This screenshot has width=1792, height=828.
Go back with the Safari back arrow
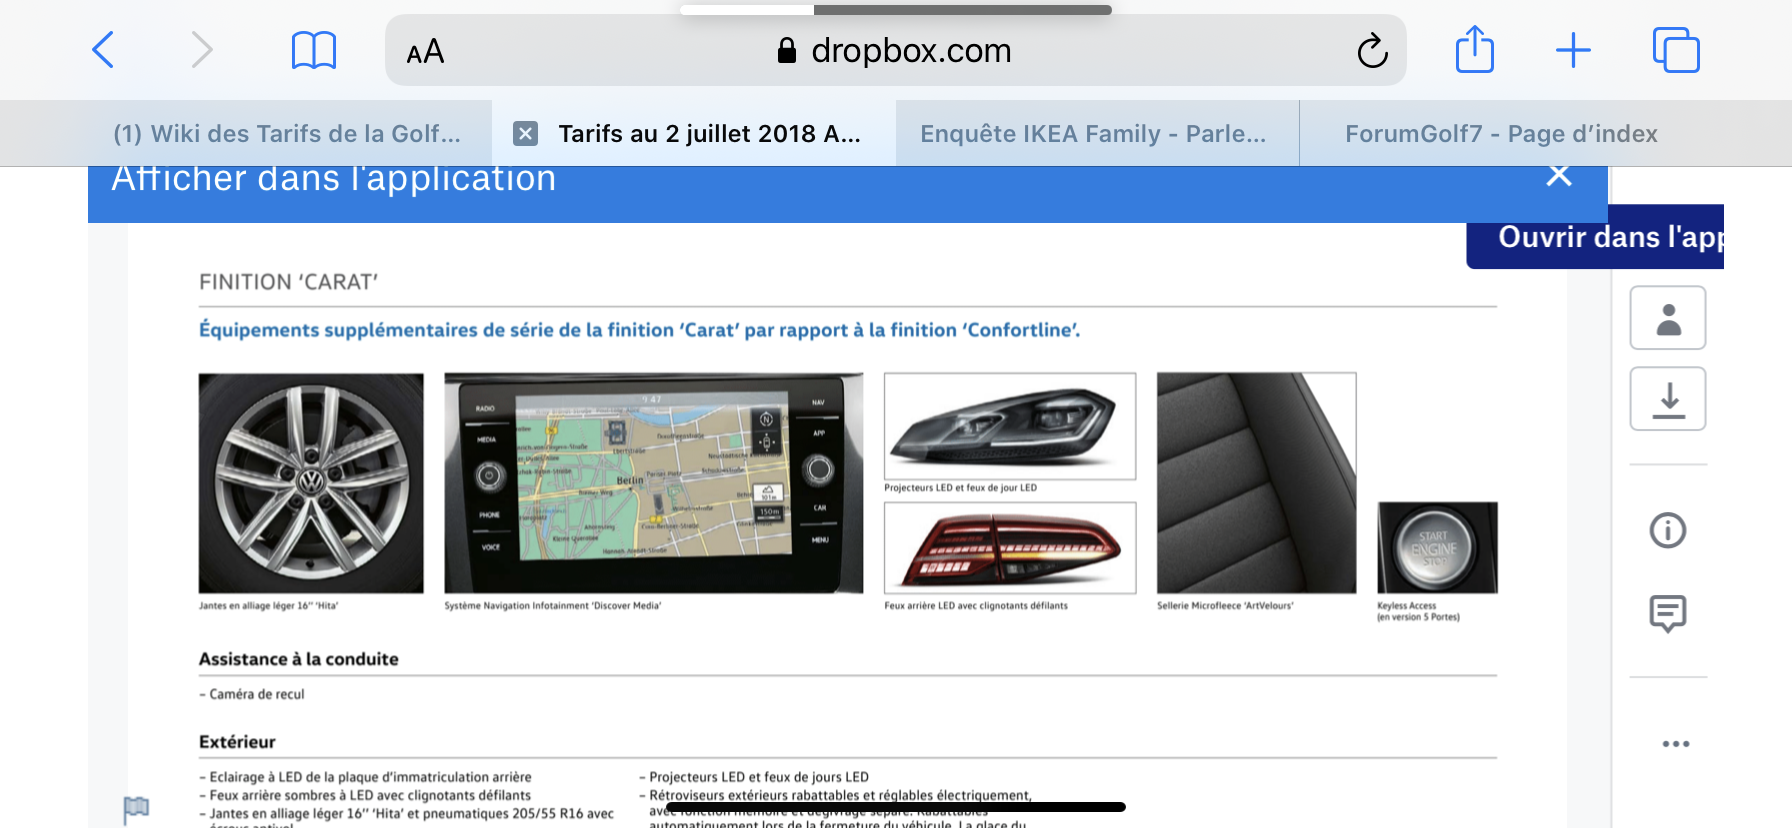(103, 49)
